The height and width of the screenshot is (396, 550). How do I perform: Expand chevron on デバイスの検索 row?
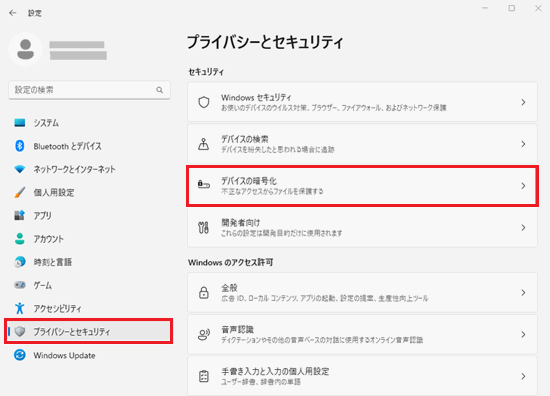523,144
